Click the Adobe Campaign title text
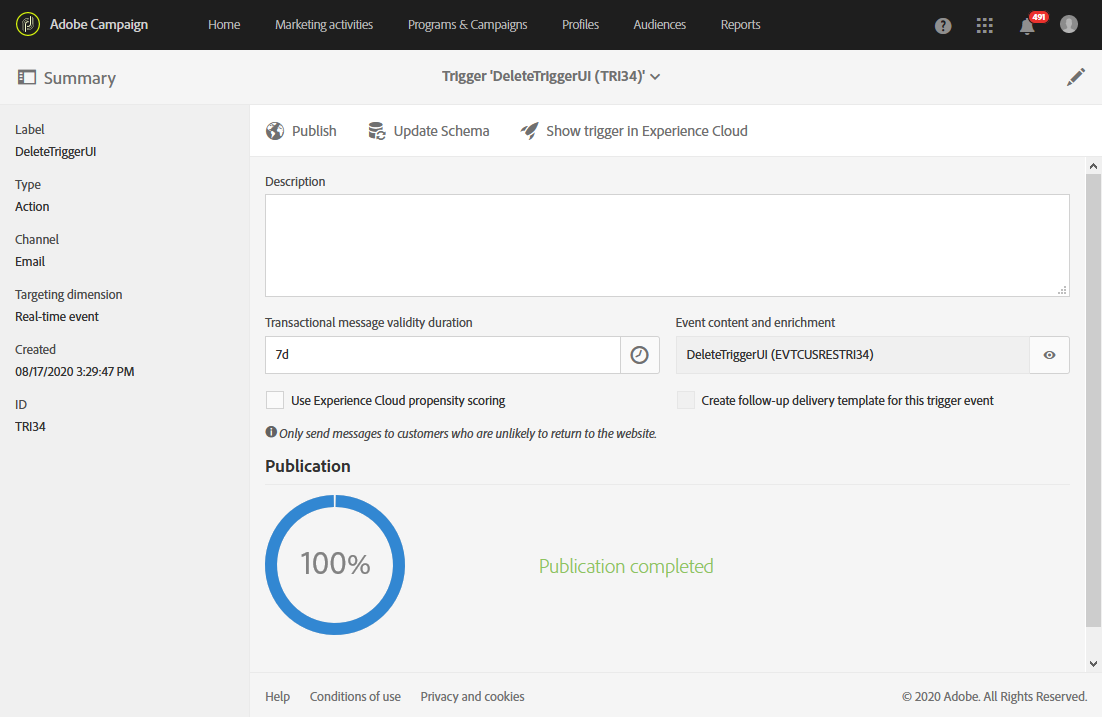This screenshot has height=717, width=1102. click(99, 25)
